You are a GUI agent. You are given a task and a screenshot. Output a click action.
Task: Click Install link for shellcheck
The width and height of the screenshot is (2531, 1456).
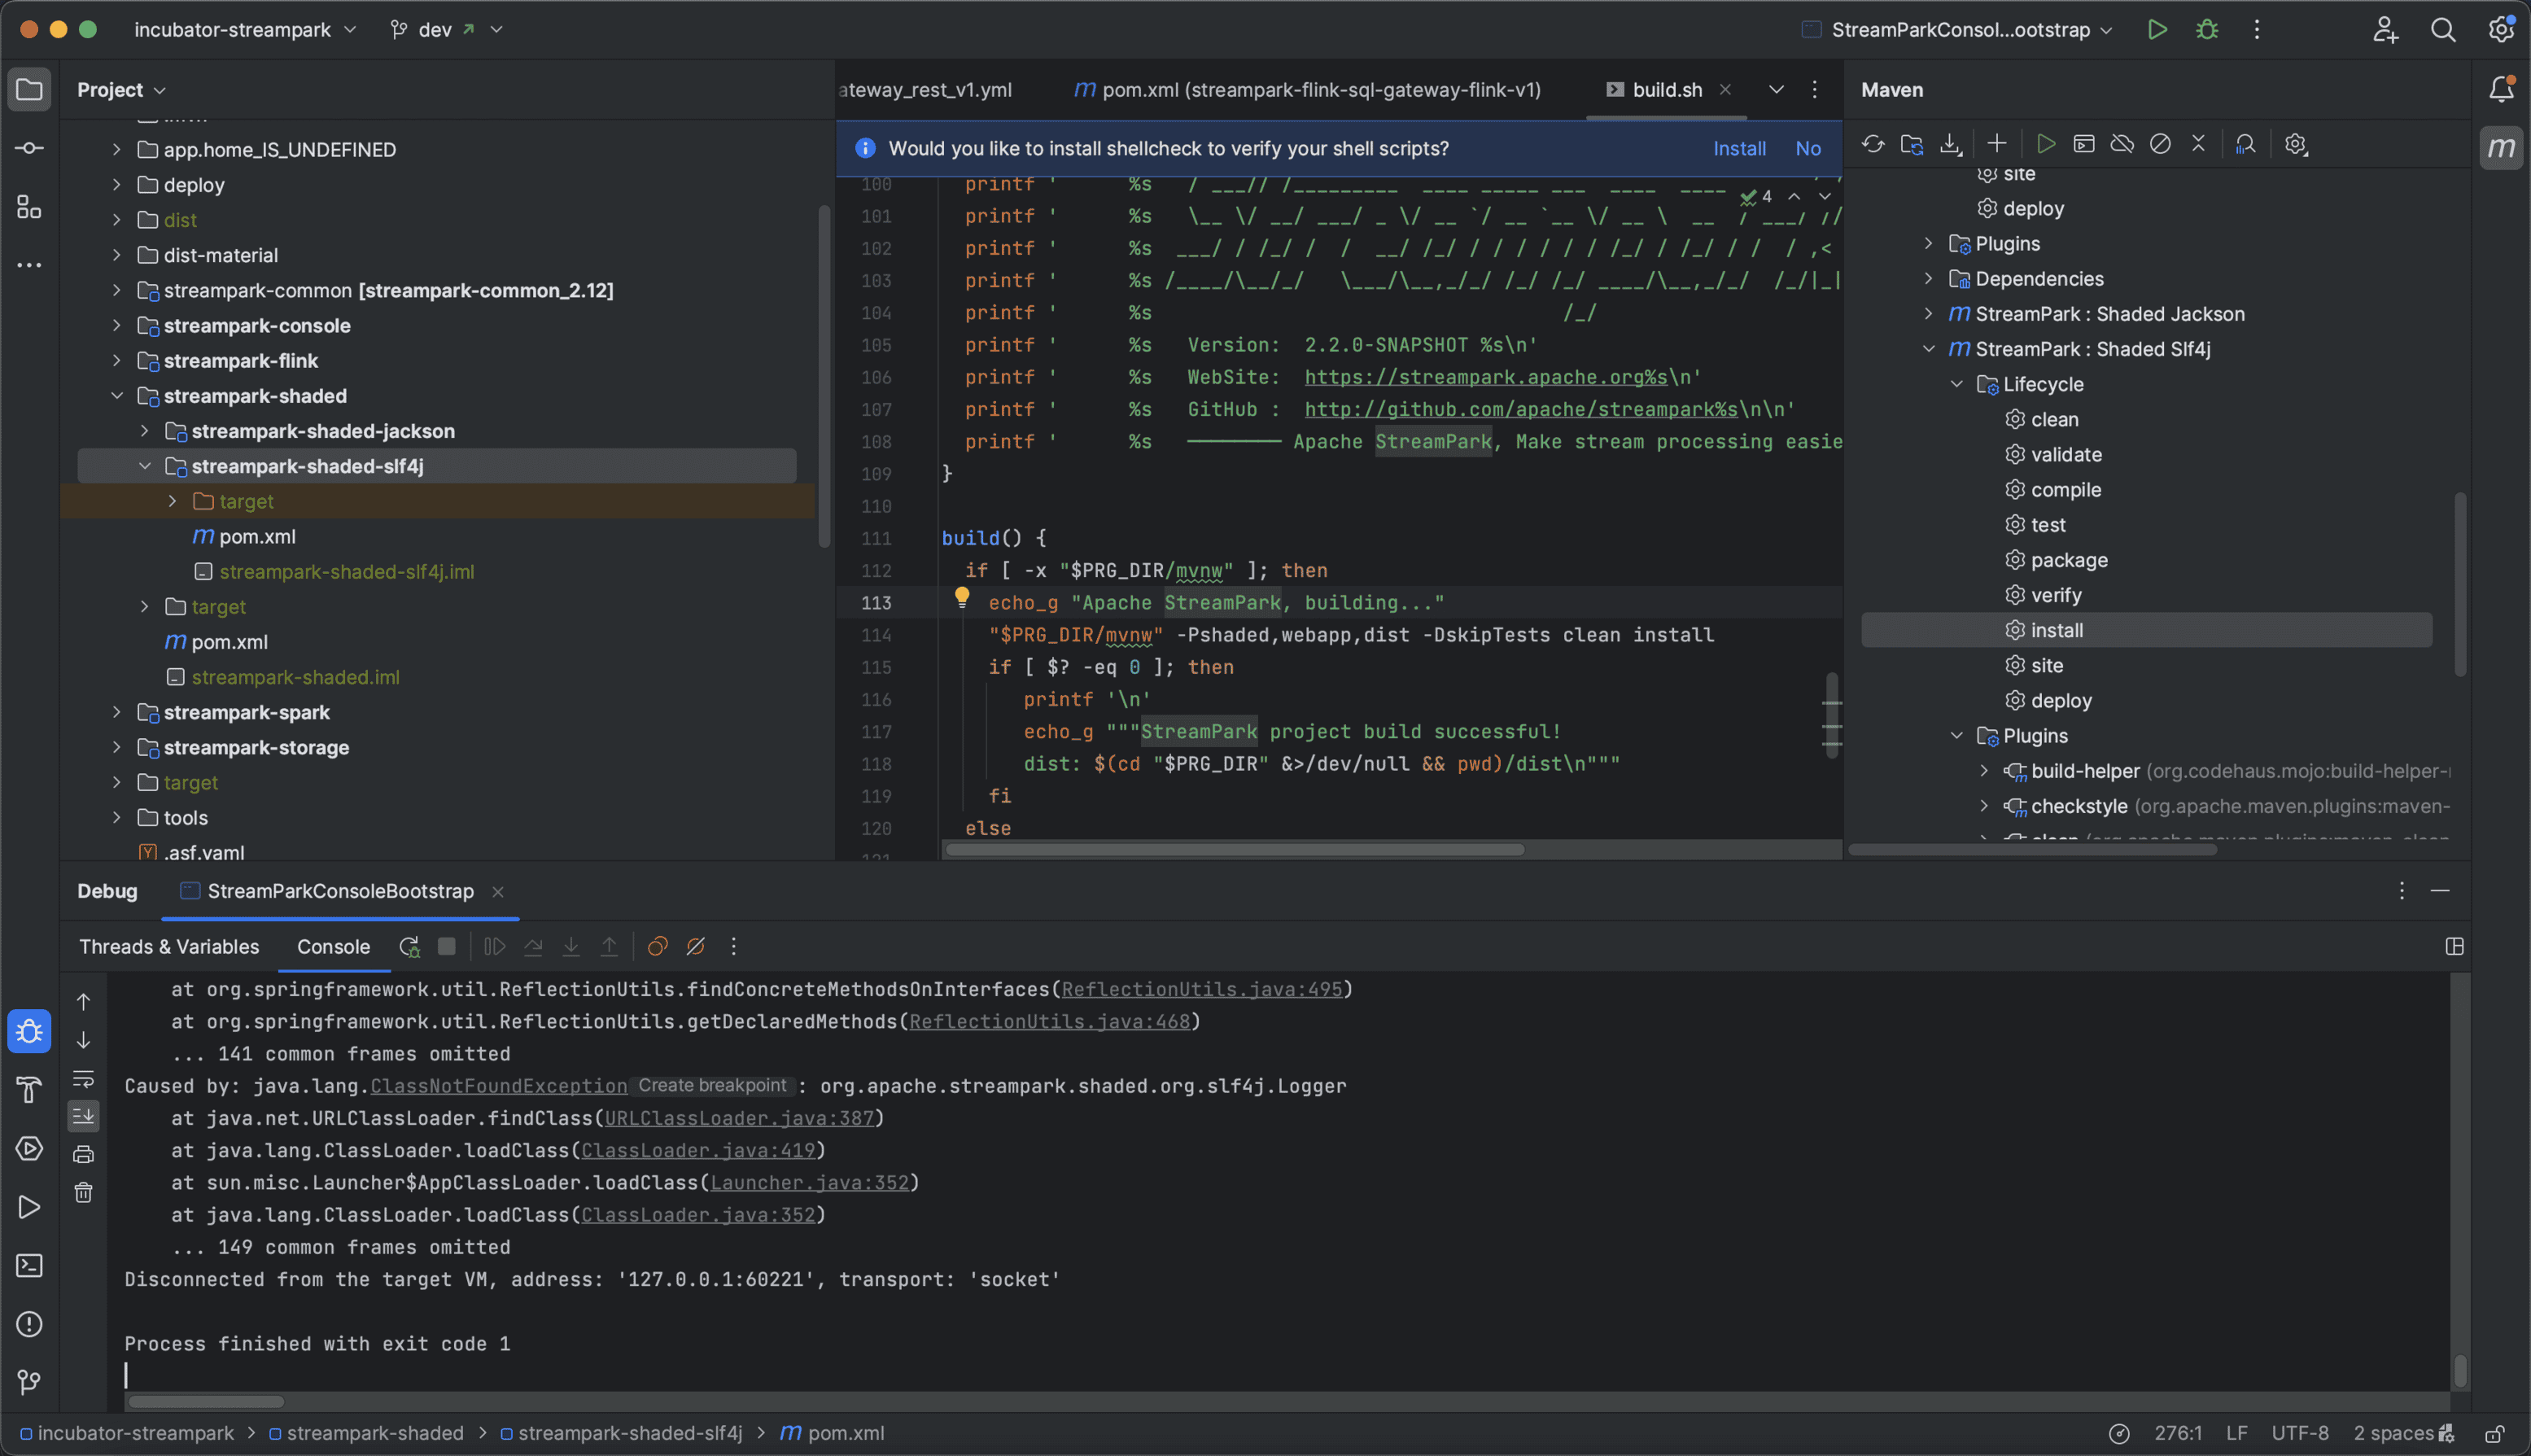click(1739, 148)
